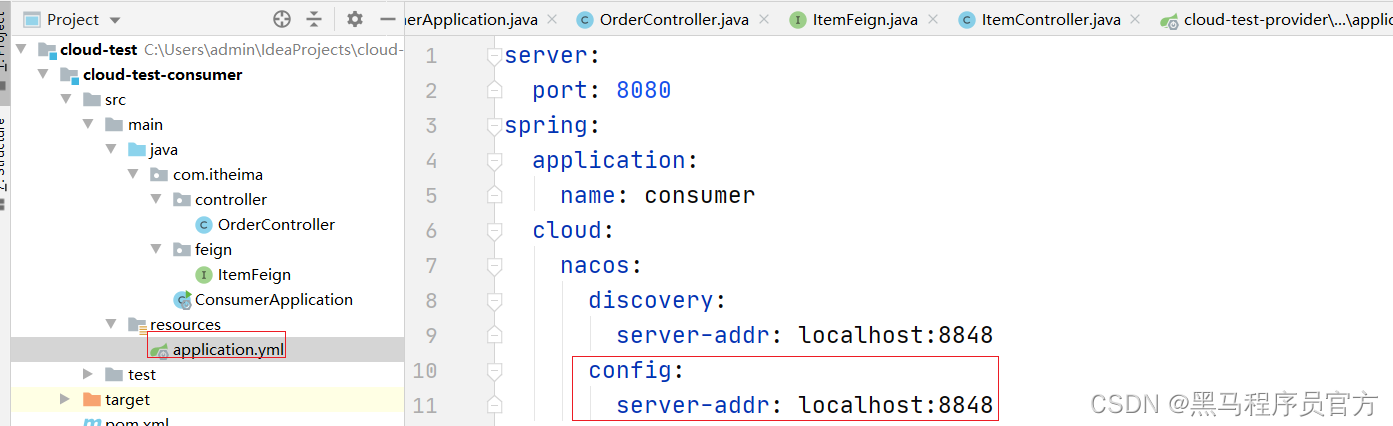The width and height of the screenshot is (1393, 426).
Task: Collapse the feign package node
Action: (x=156, y=249)
